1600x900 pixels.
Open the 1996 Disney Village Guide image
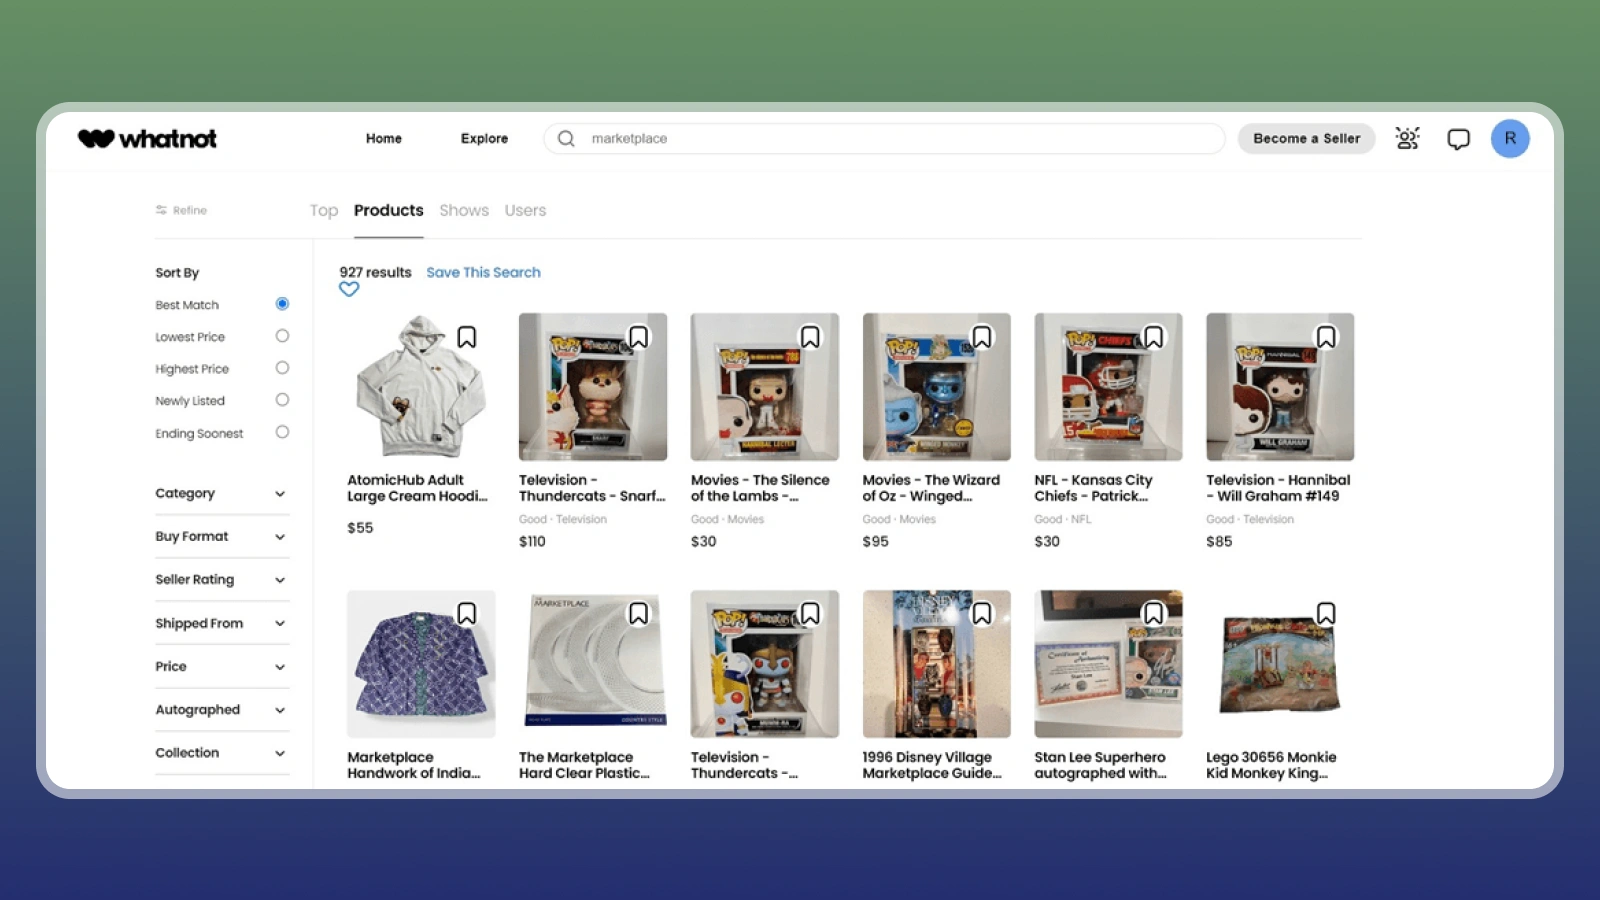coord(937,664)
